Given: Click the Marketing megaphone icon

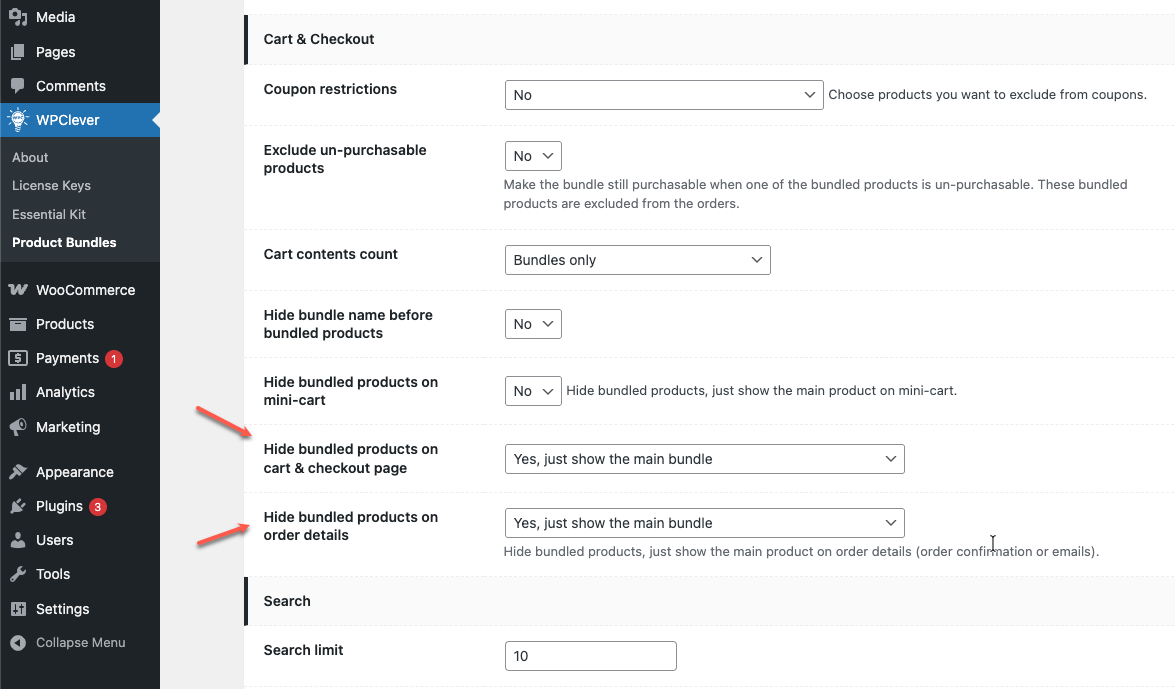Looking at the screenshot, I should (x=18, y=427).
